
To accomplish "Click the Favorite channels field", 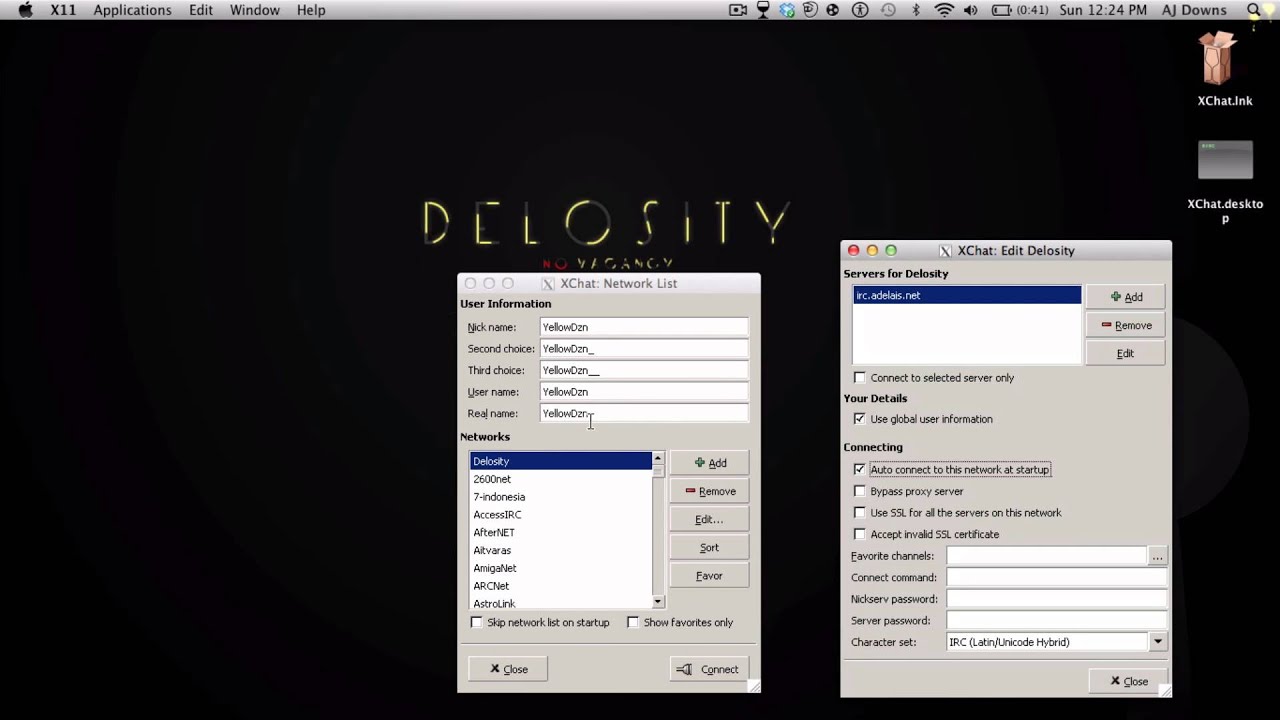I will pos(1046,556).
